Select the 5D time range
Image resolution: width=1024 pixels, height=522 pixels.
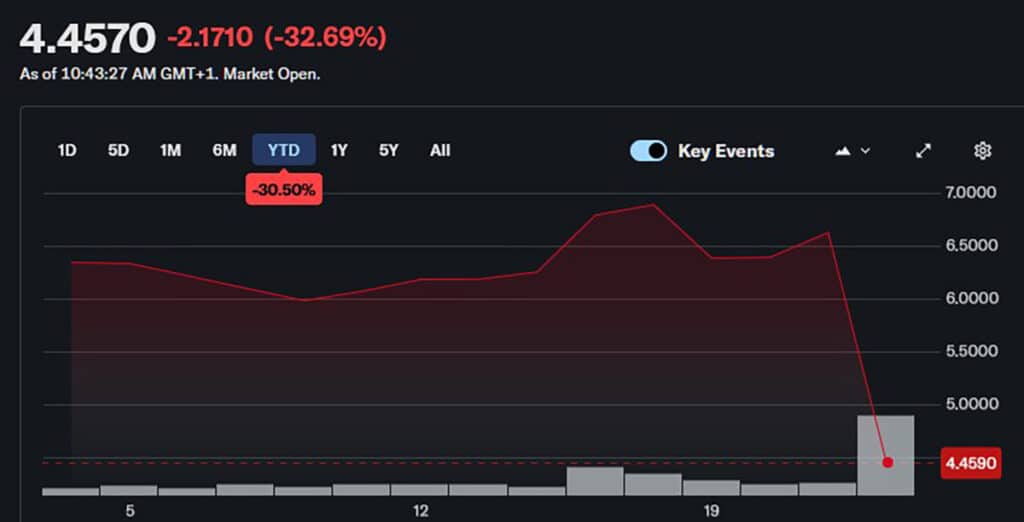coord(118,150)
